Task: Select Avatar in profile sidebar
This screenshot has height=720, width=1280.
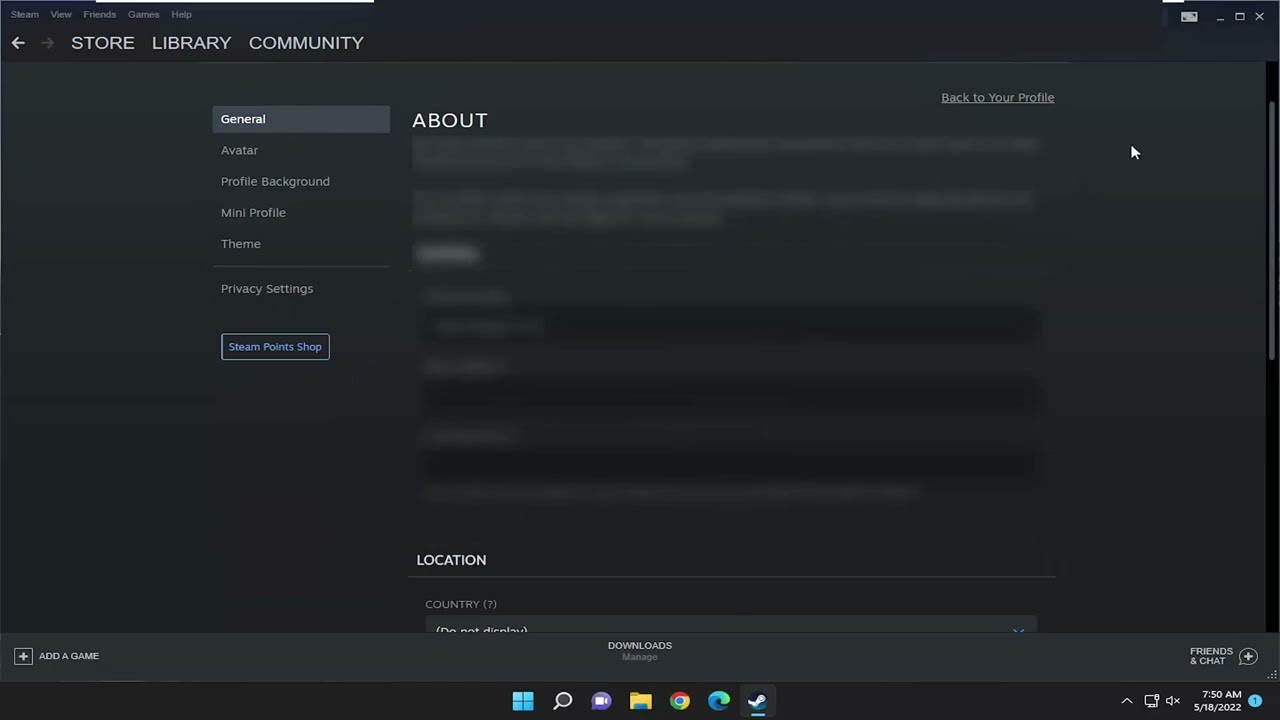Action: click(x=239, y=150)
